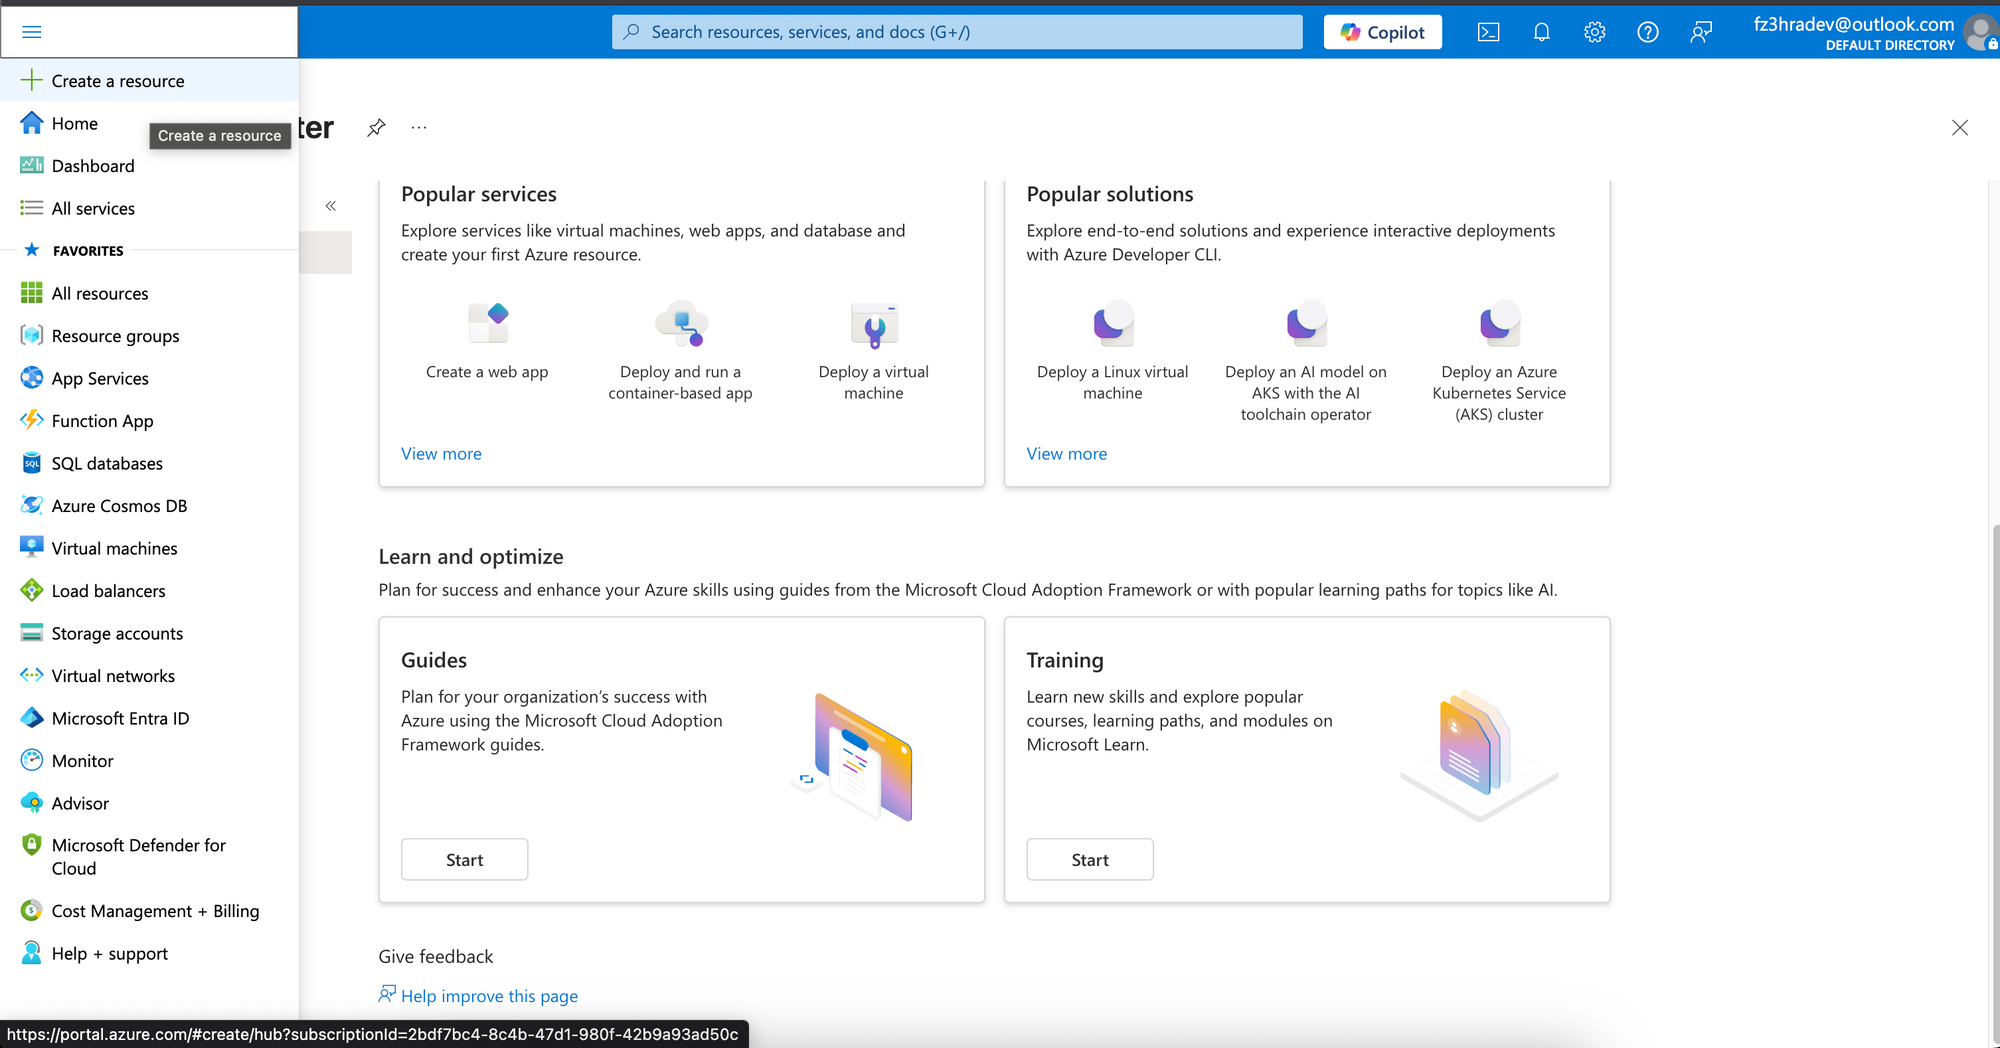Image resolution: width=2000 pixels, height=1048 pixels.
Task: Select Home in the portal menu
Action: tap(150, 123)
